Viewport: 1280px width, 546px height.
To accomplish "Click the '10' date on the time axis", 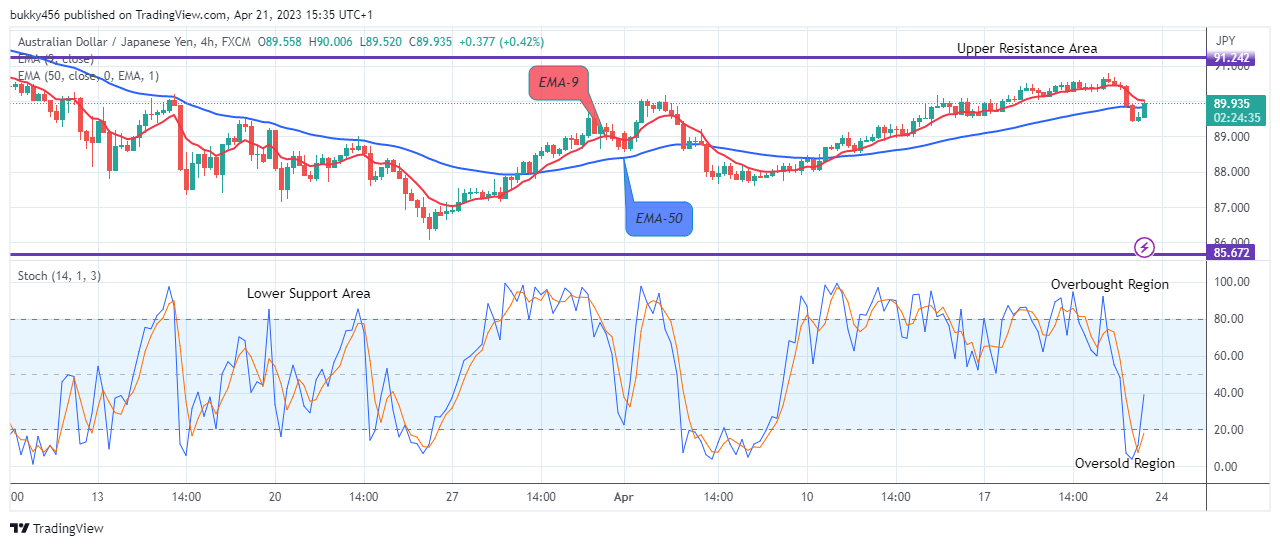I will coord(807,496).
